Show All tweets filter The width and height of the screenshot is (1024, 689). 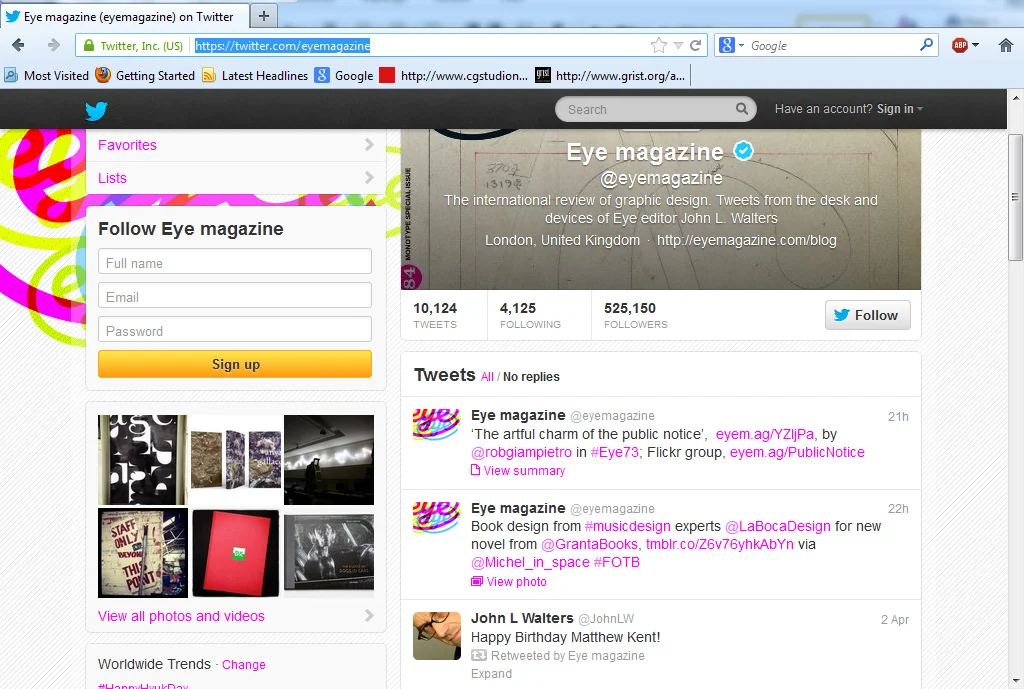[x=487, y=377]
